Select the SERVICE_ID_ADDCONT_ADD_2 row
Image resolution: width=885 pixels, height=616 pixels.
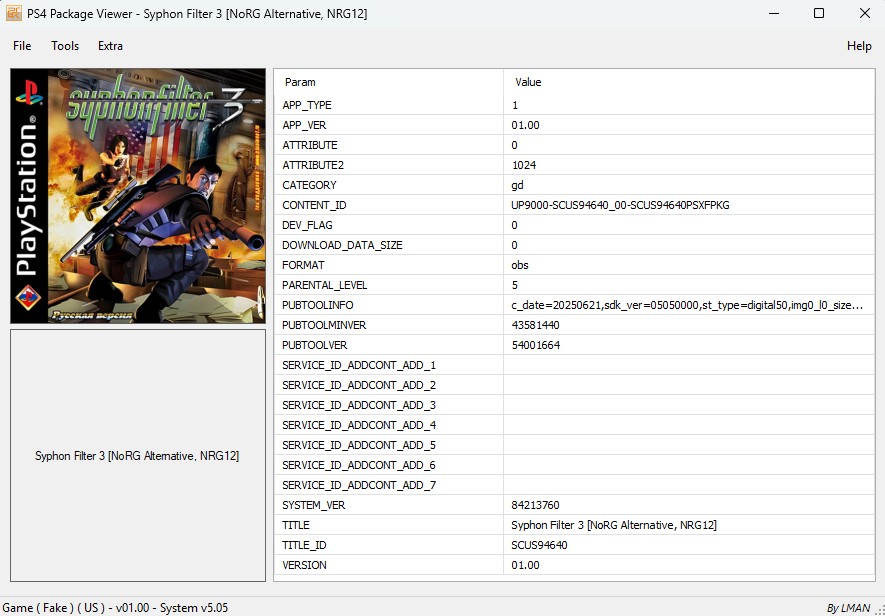tap(575, 385)
